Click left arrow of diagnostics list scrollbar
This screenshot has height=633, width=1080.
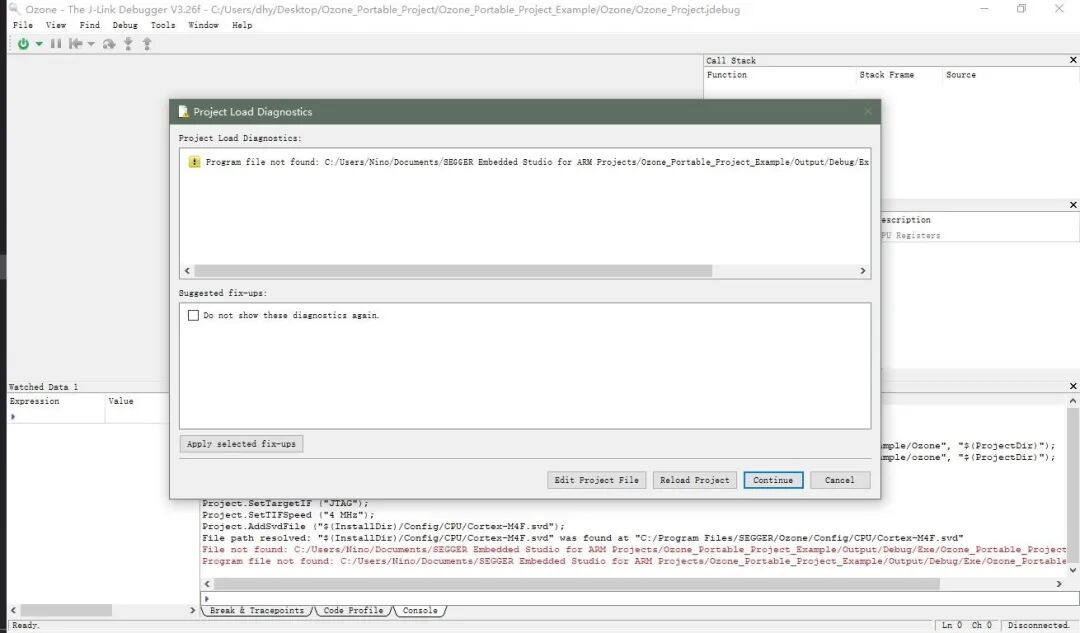coord(187,271)
